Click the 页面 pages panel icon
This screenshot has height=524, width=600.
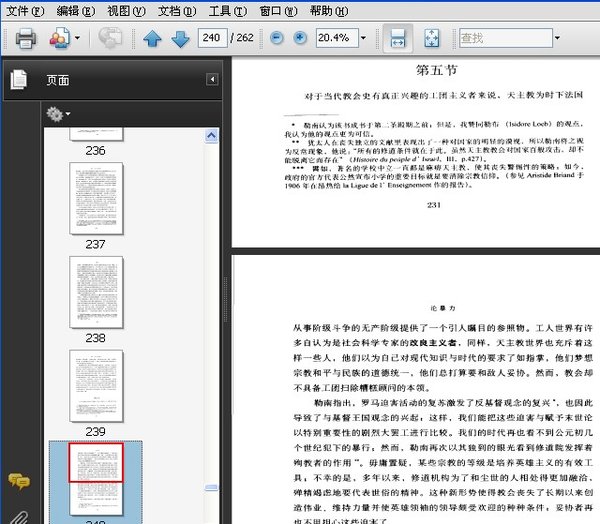coord(19,80)
